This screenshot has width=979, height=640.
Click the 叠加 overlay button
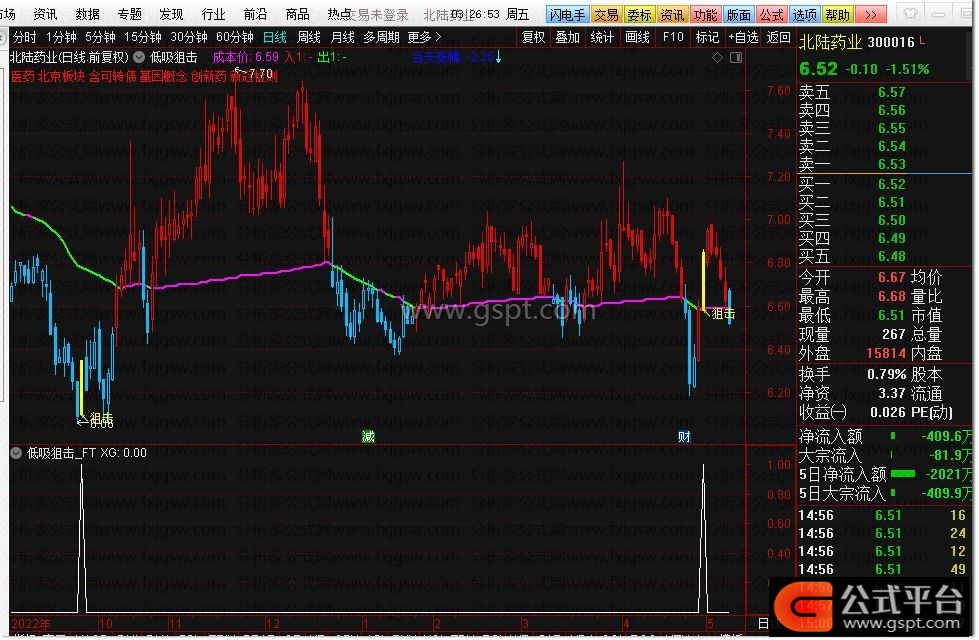click(x=568, y=37)
